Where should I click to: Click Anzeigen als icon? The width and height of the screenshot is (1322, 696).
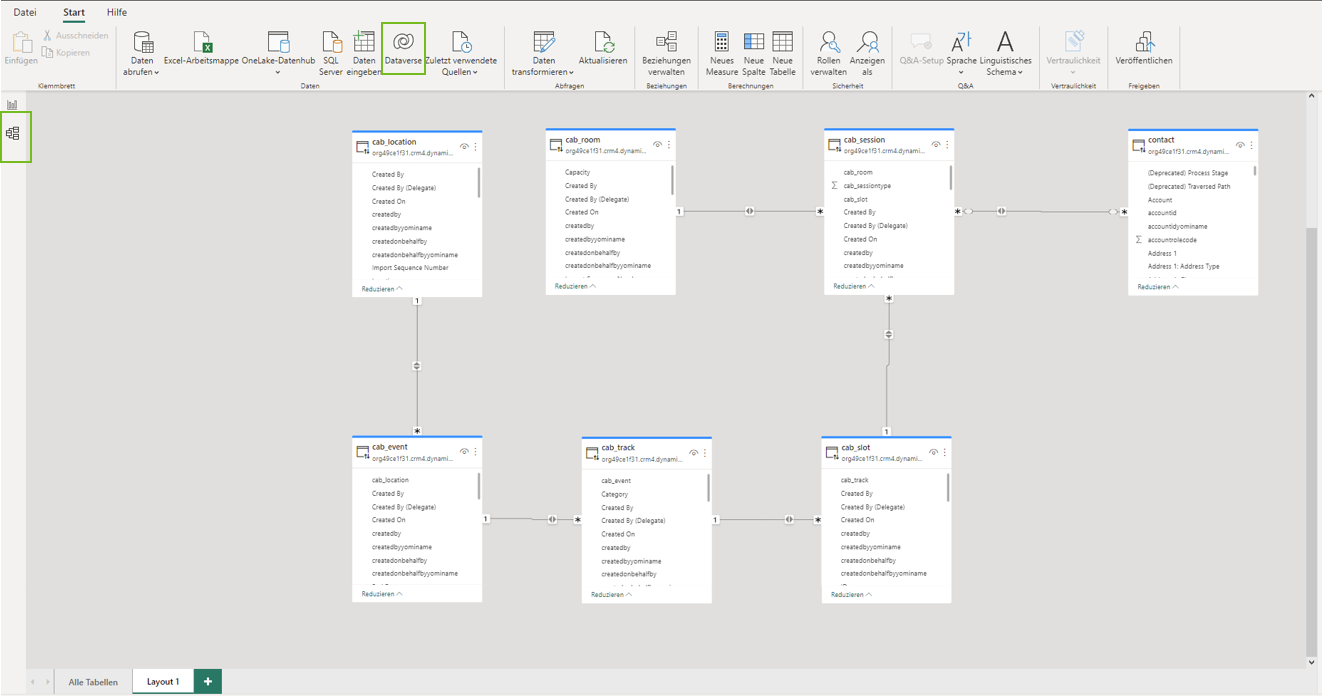tap(867, 41)
